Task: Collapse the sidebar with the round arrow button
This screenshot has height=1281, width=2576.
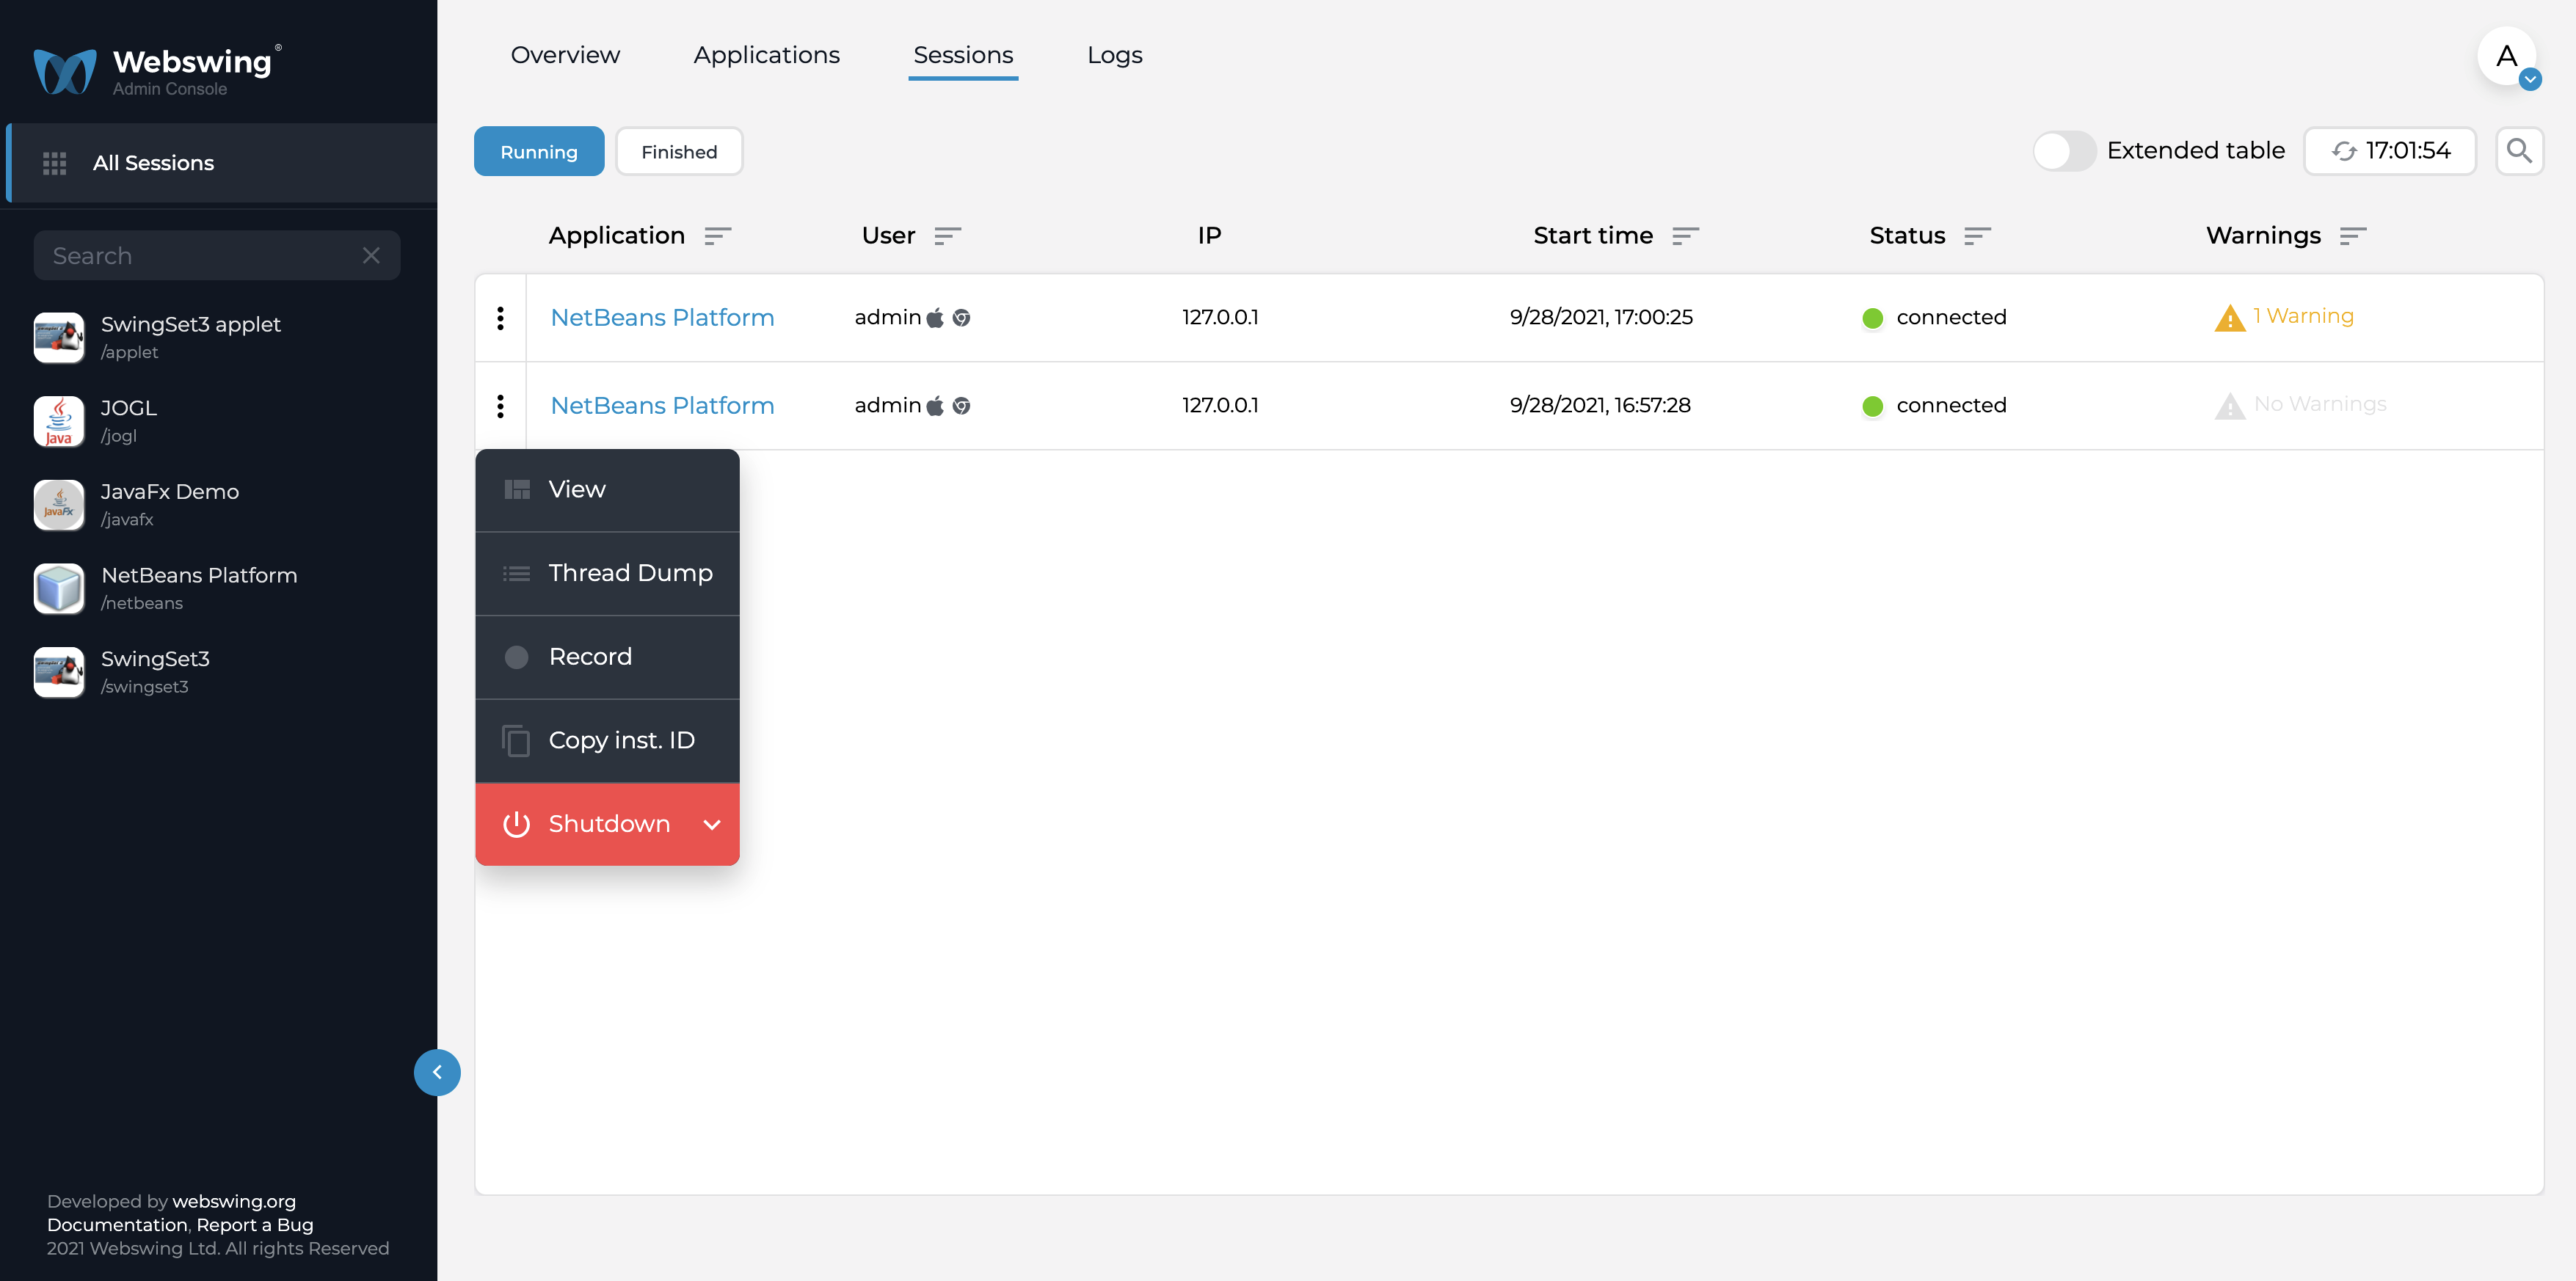Action: [437, 1072]
